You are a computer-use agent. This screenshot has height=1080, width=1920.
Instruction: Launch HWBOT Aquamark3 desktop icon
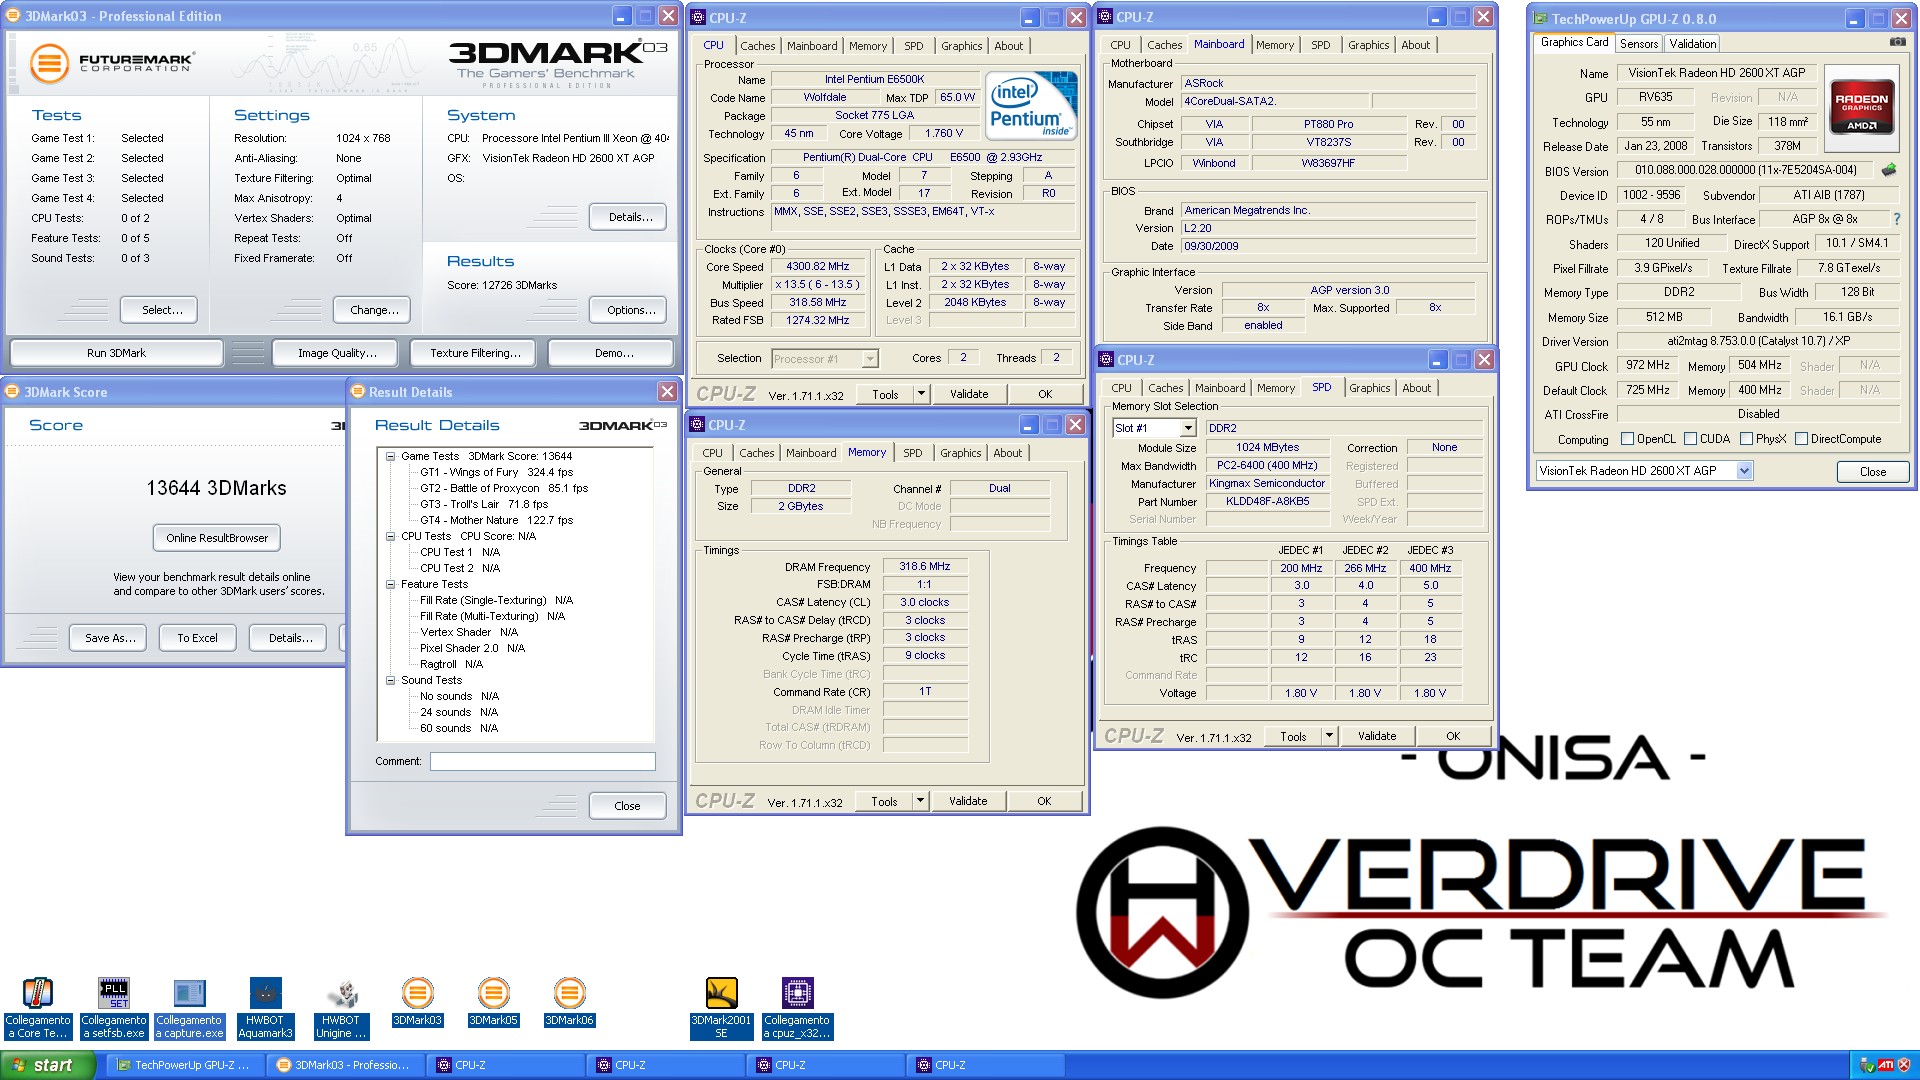[x=265, y=1008]
